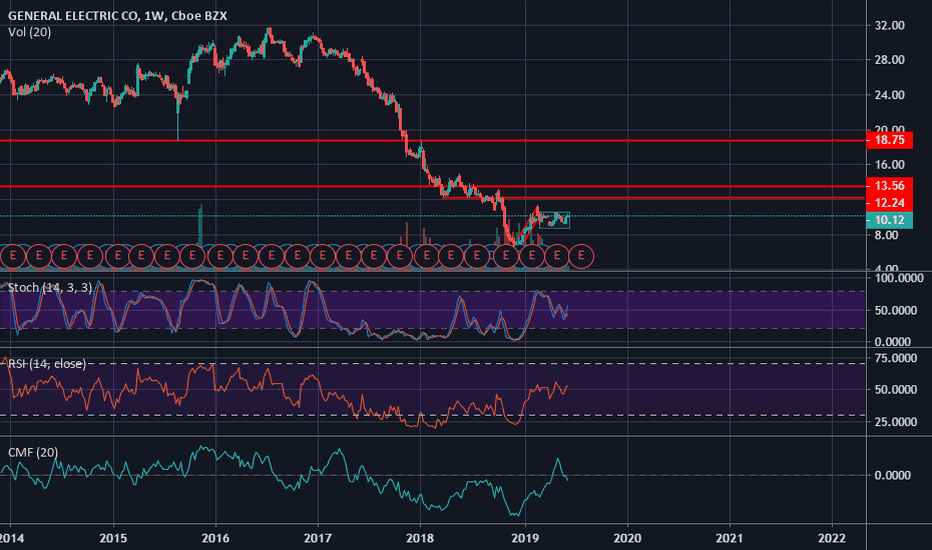Click the 2018 label on time axis
932x550 pixels.
[x=420, y=538]
